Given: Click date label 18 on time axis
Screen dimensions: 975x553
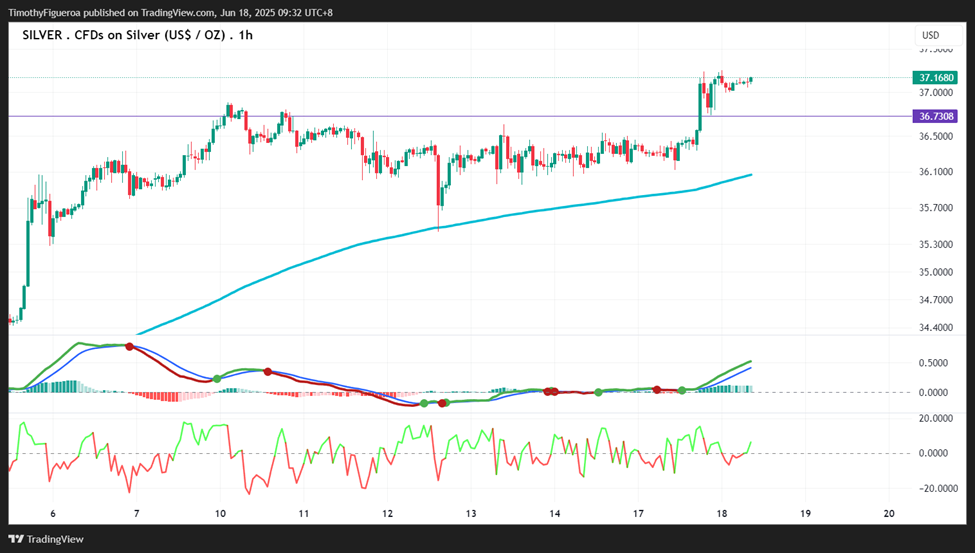Looking at the screenshot, I should point(722,514).
